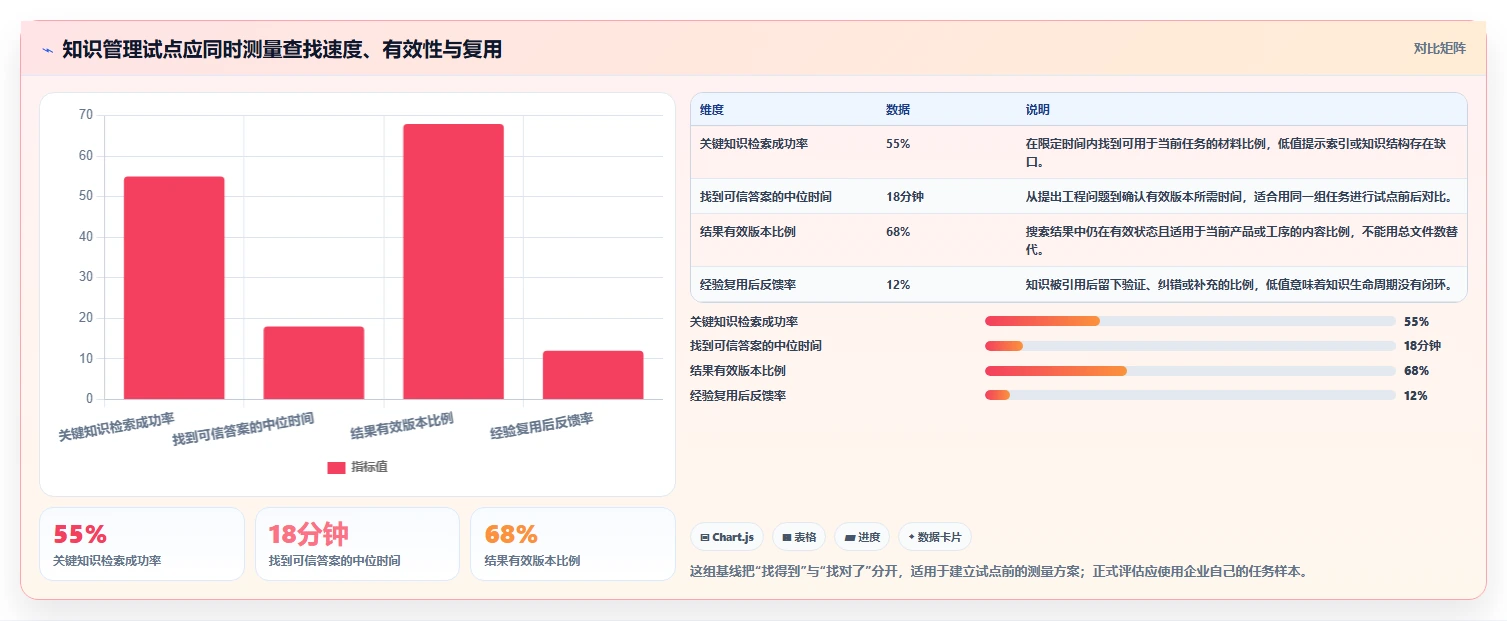Click the lightning icon beside the card title
The height and width of the screenshot is (621, 1507).
(x=47, y=50)
